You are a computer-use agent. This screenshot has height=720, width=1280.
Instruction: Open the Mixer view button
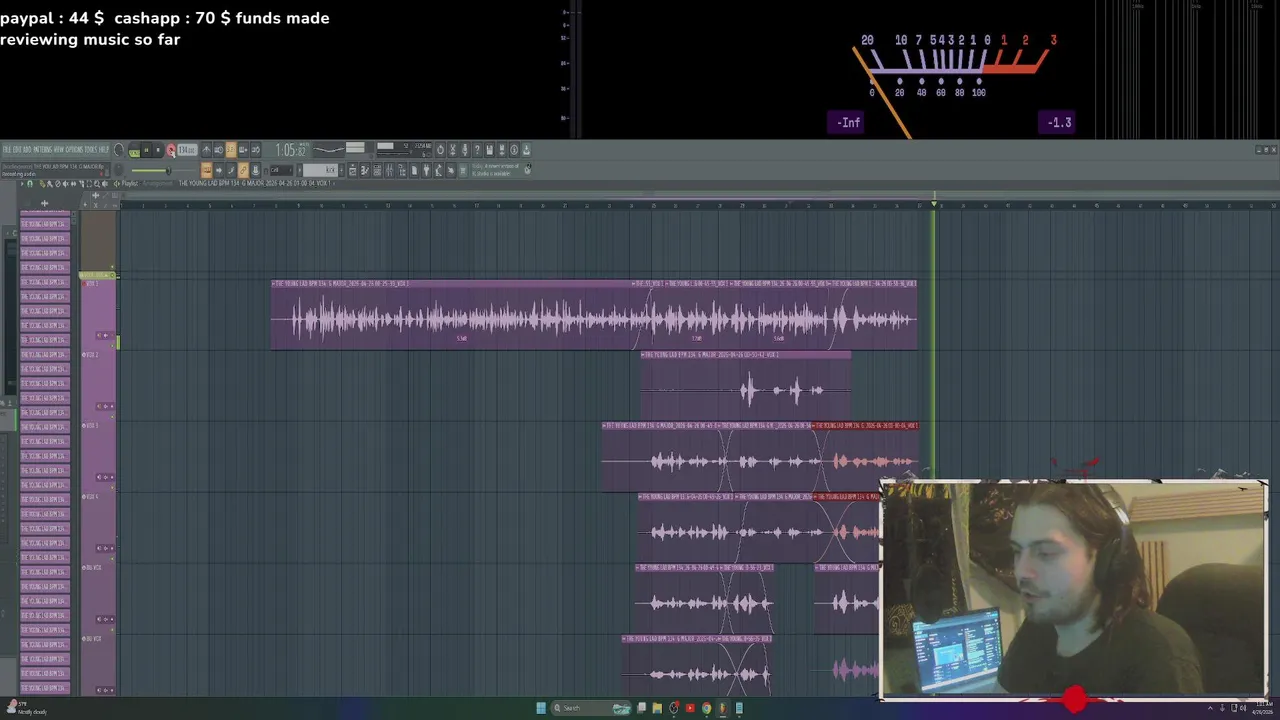point(389,170)
